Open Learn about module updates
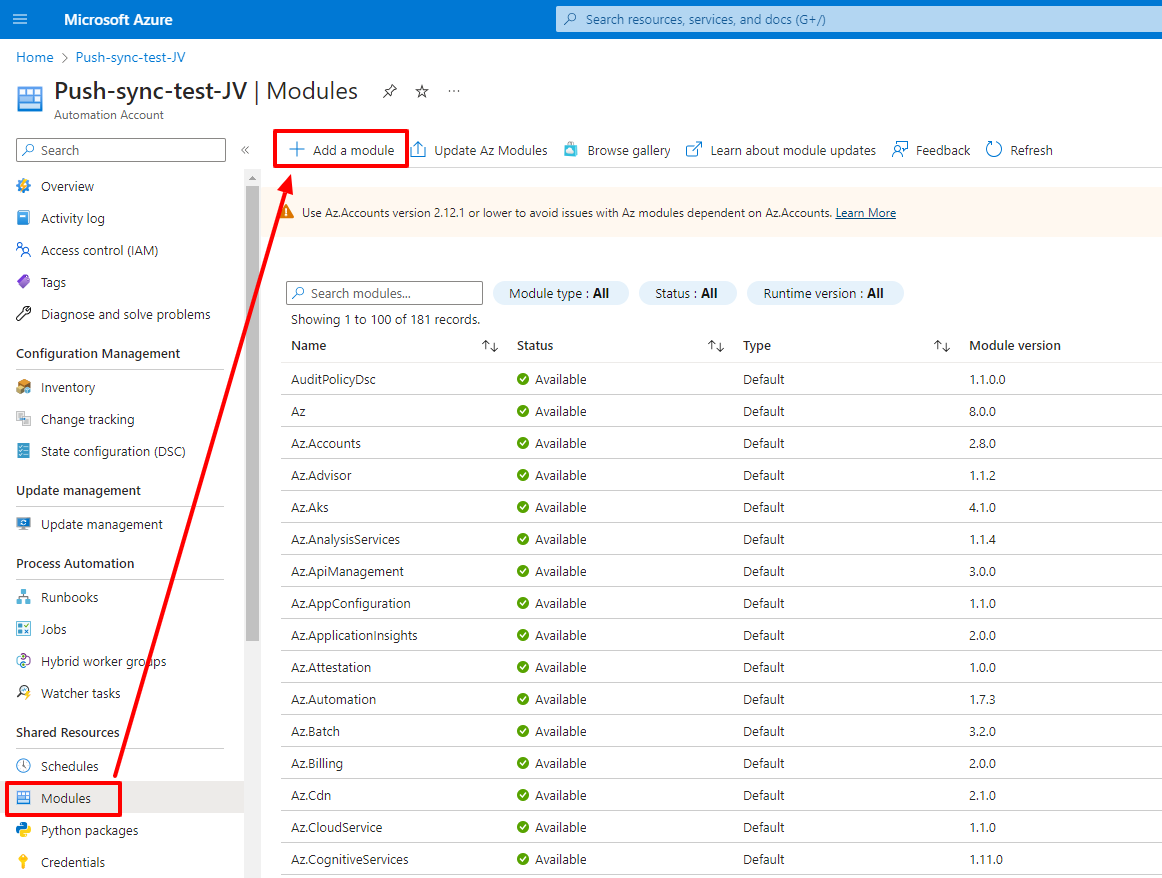 [x=780, y=150]
